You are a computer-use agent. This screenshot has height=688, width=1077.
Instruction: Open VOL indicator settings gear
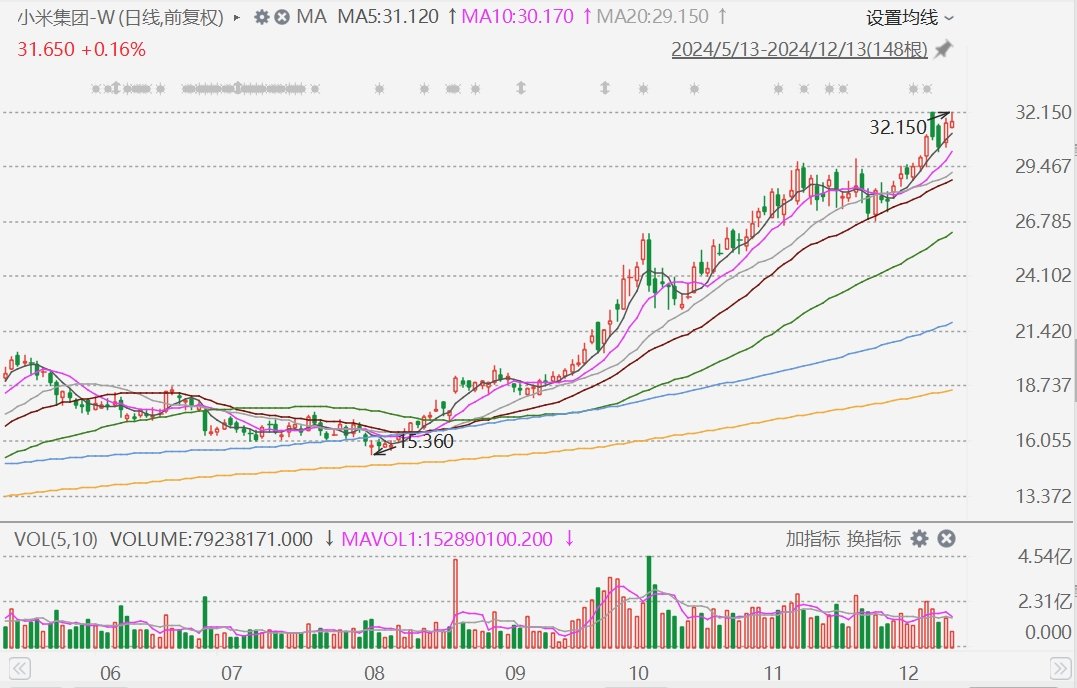tap(920, 539)
